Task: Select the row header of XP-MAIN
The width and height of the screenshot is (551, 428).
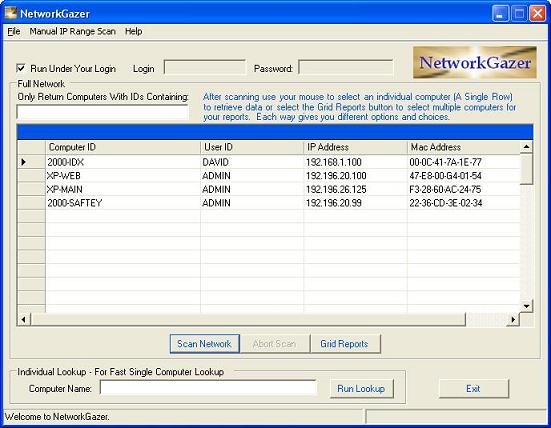Action: [31, 189]
